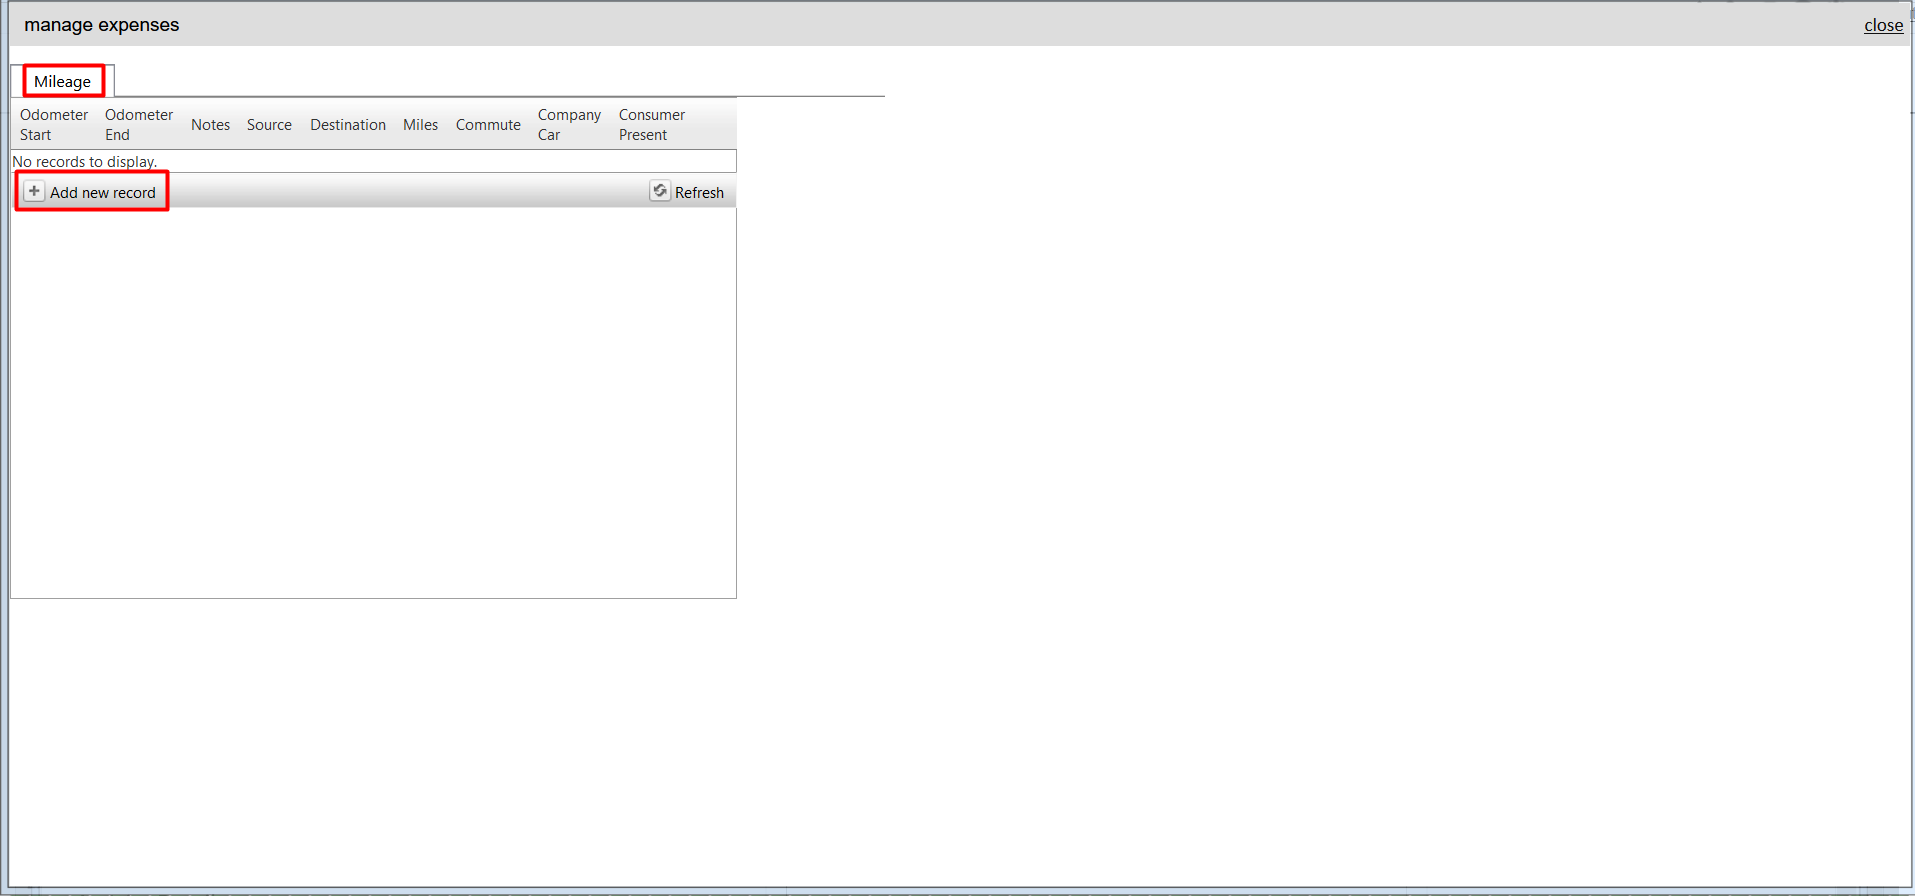Viewport: 1915px width, 896px height.
Task: Click the manage expenses dialog title
Action: click(x=102, y=25)
